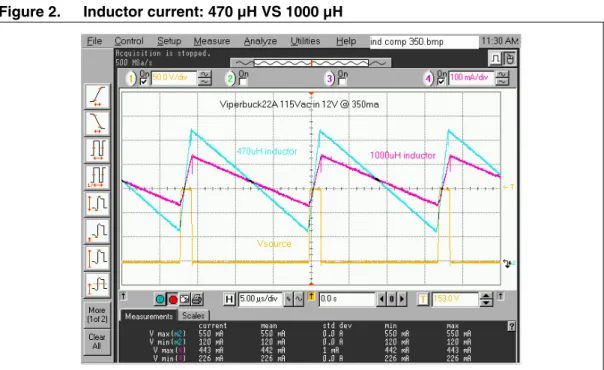This screenshot has width=604, height=370.
Task: Select the V min measurement icon with bottom arrow
Action: (97, 231)
